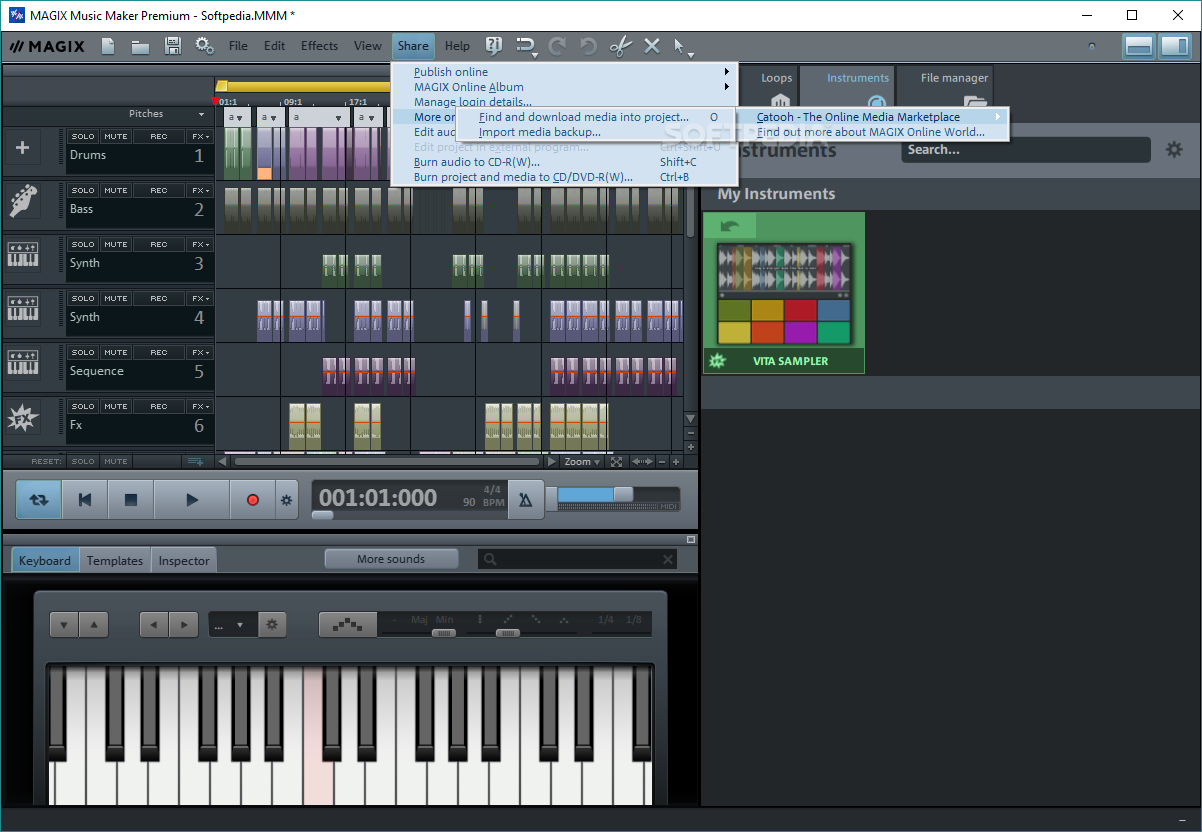The width and height of the screenshot is (1202, 832).
Task: Toggle the metronome icon beside the tempo display
Action: [x=526, y=500]
